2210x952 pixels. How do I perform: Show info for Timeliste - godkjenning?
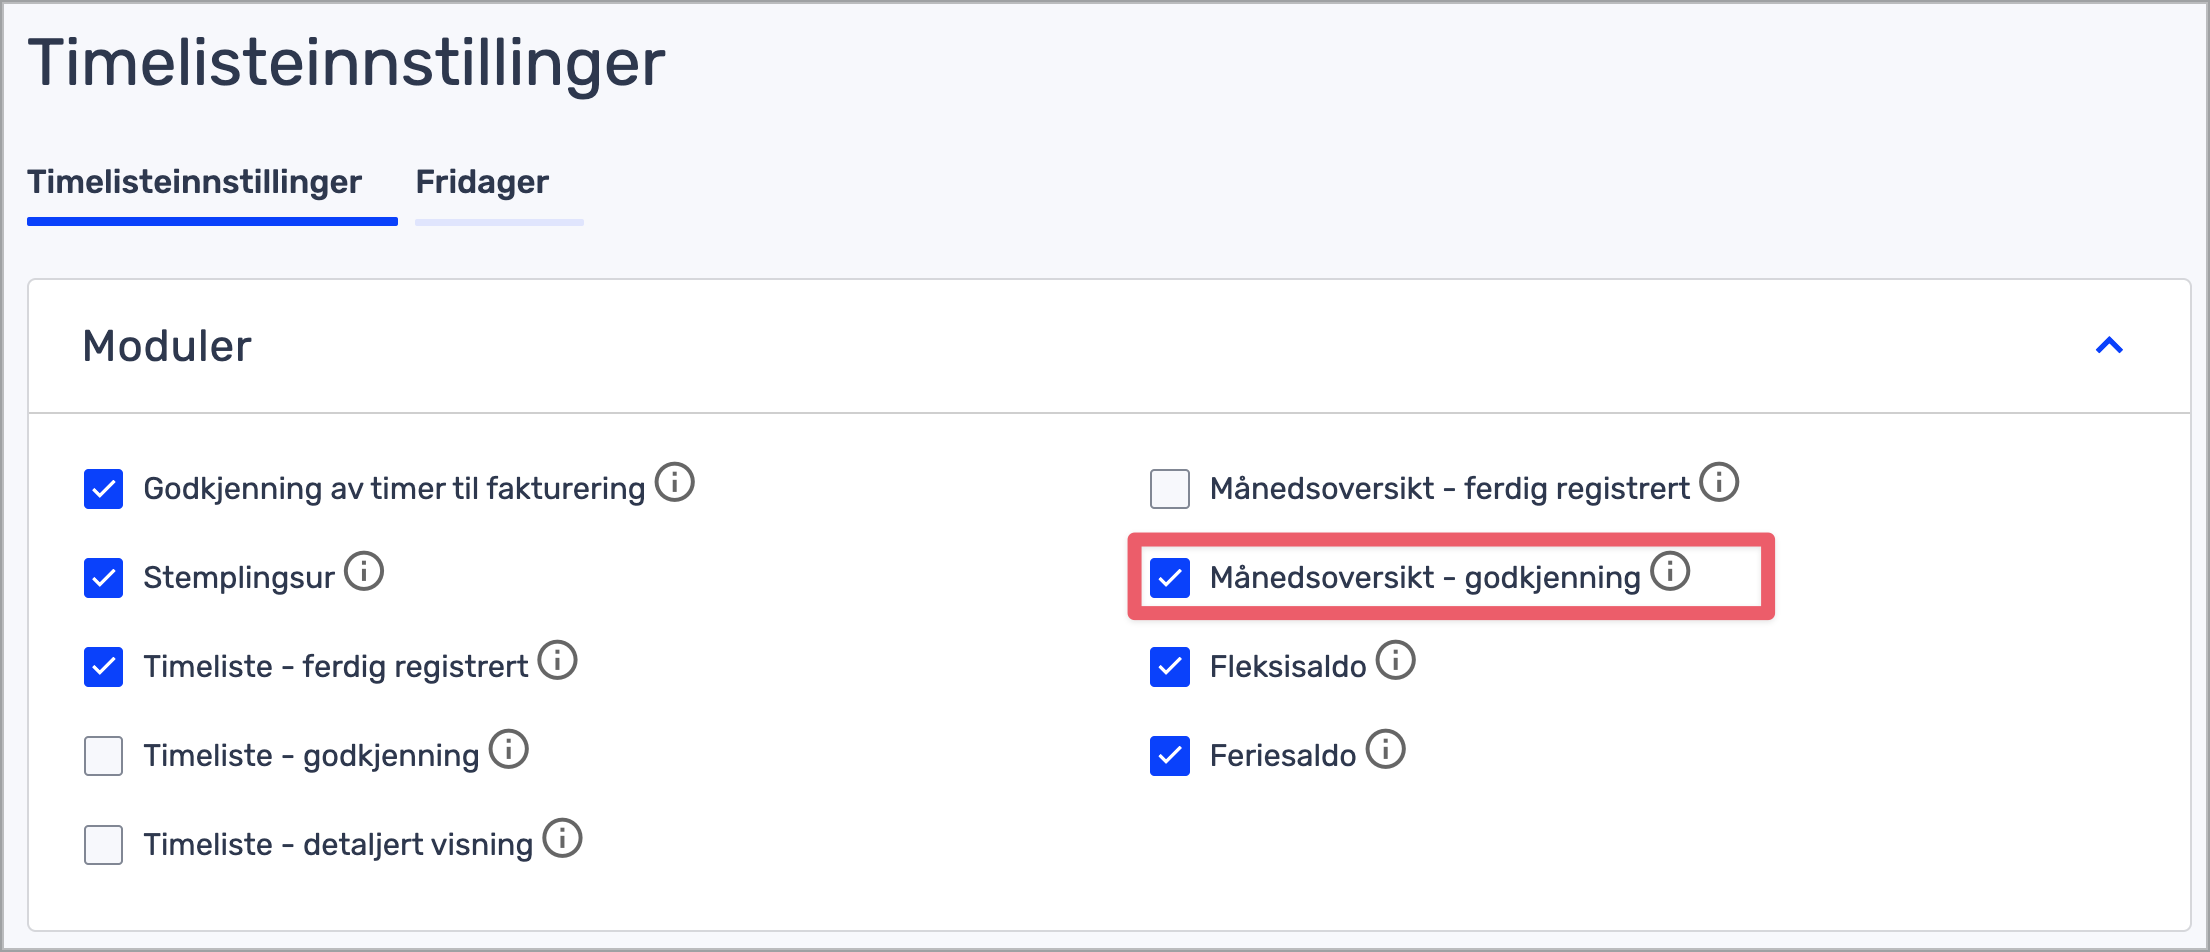tap(509, 749)
